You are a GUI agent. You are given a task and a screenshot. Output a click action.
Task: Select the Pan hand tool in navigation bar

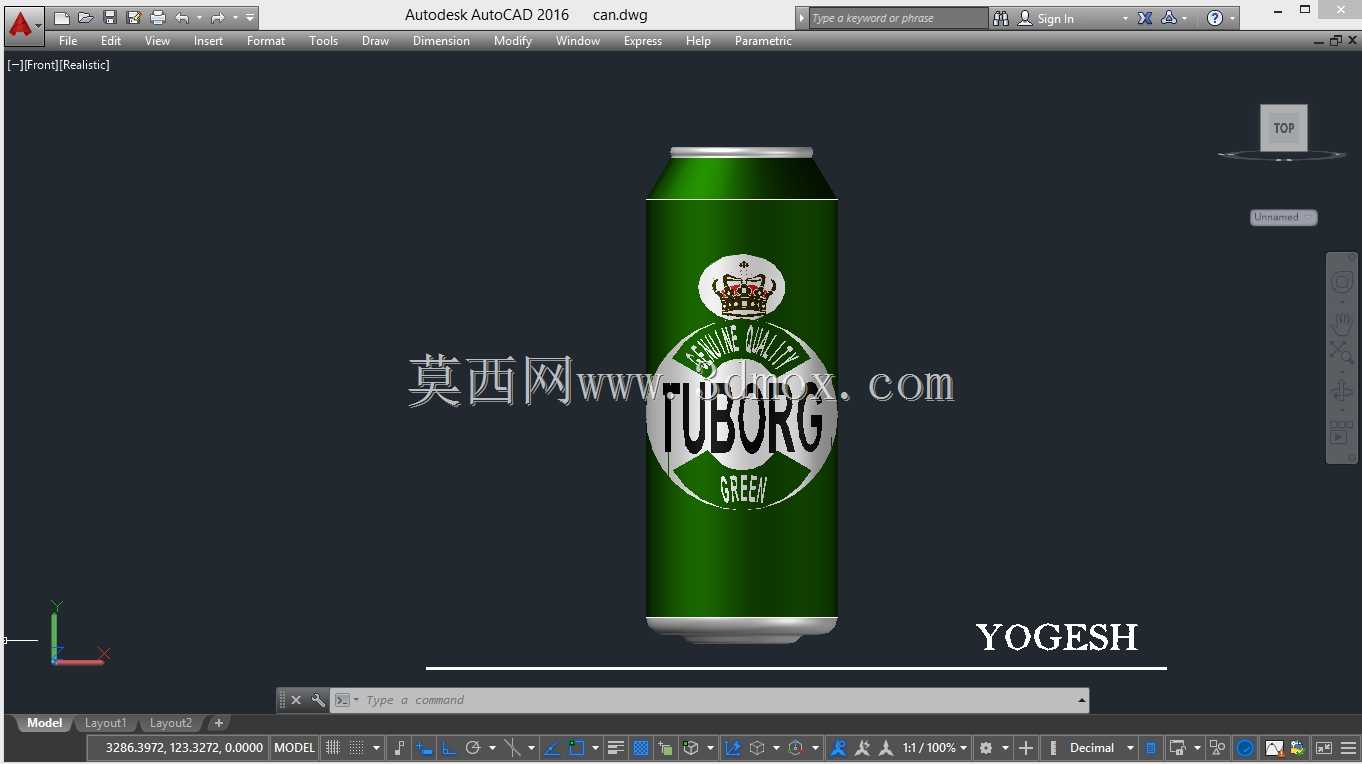[1341, 324]
